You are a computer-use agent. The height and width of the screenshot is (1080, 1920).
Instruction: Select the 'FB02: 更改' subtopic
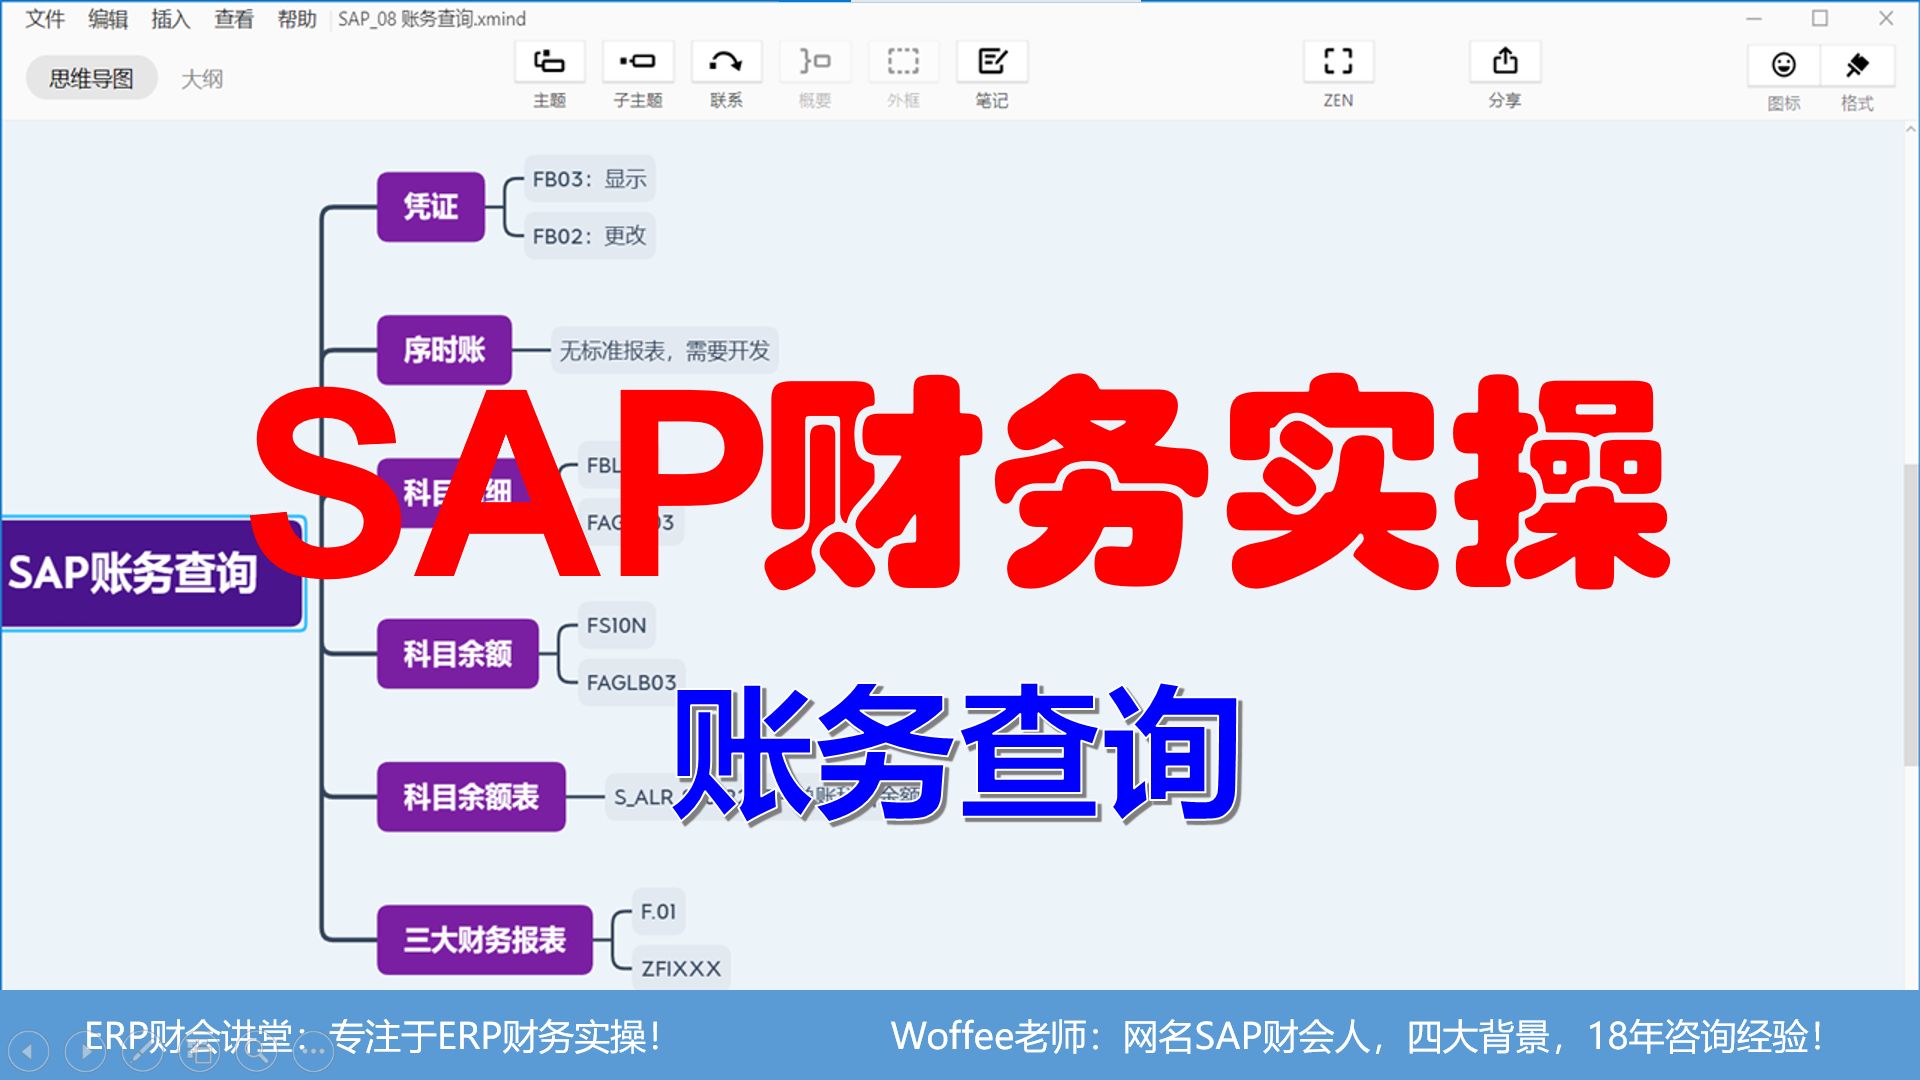589,236
